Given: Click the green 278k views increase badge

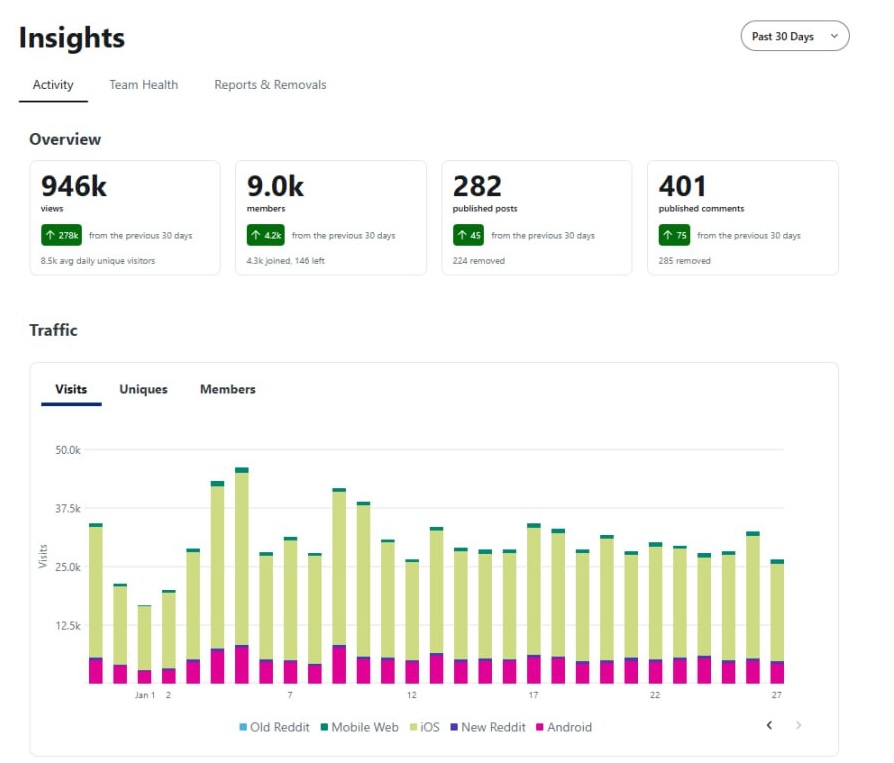Looking at the screenshot, I should pyautogui.click(x=61, y=236).
